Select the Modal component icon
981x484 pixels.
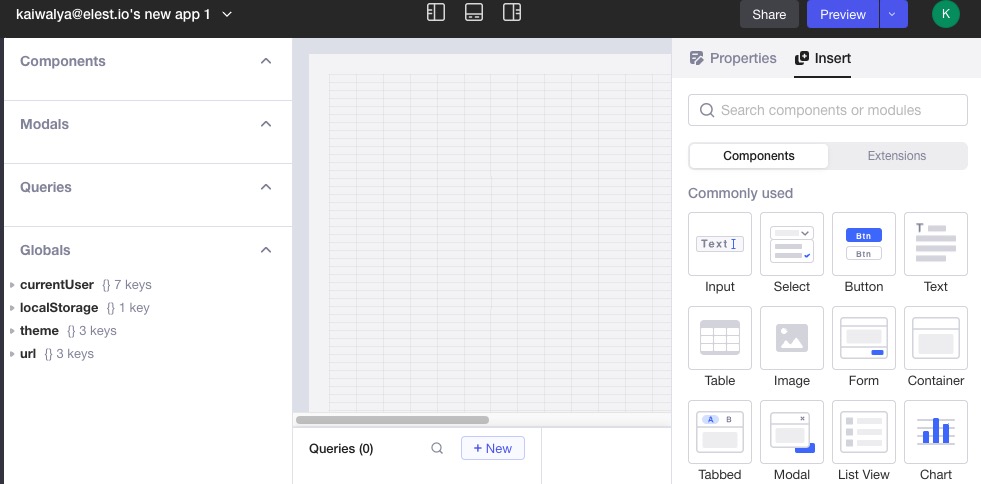coord(791,431)
